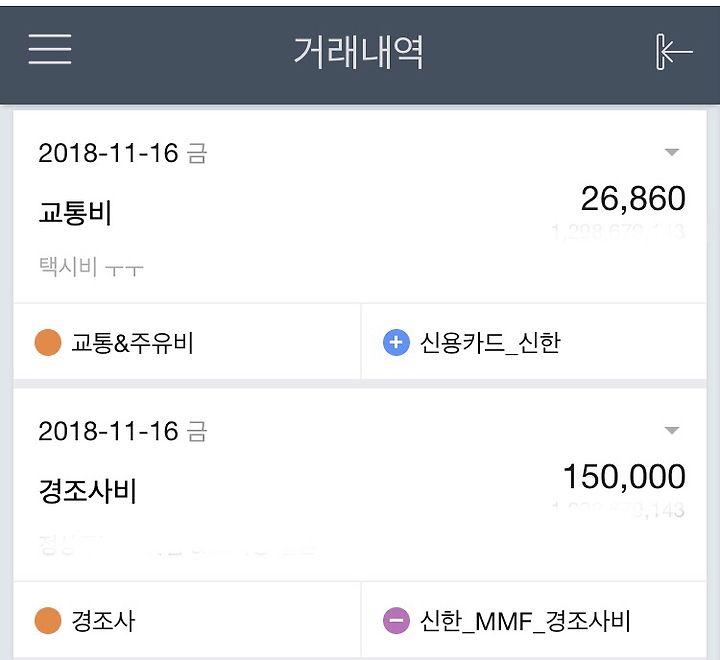Click the 경조사비 transaction title
Image resolution: width=720 pixels, height=660 pixels.
coord(87,491)
